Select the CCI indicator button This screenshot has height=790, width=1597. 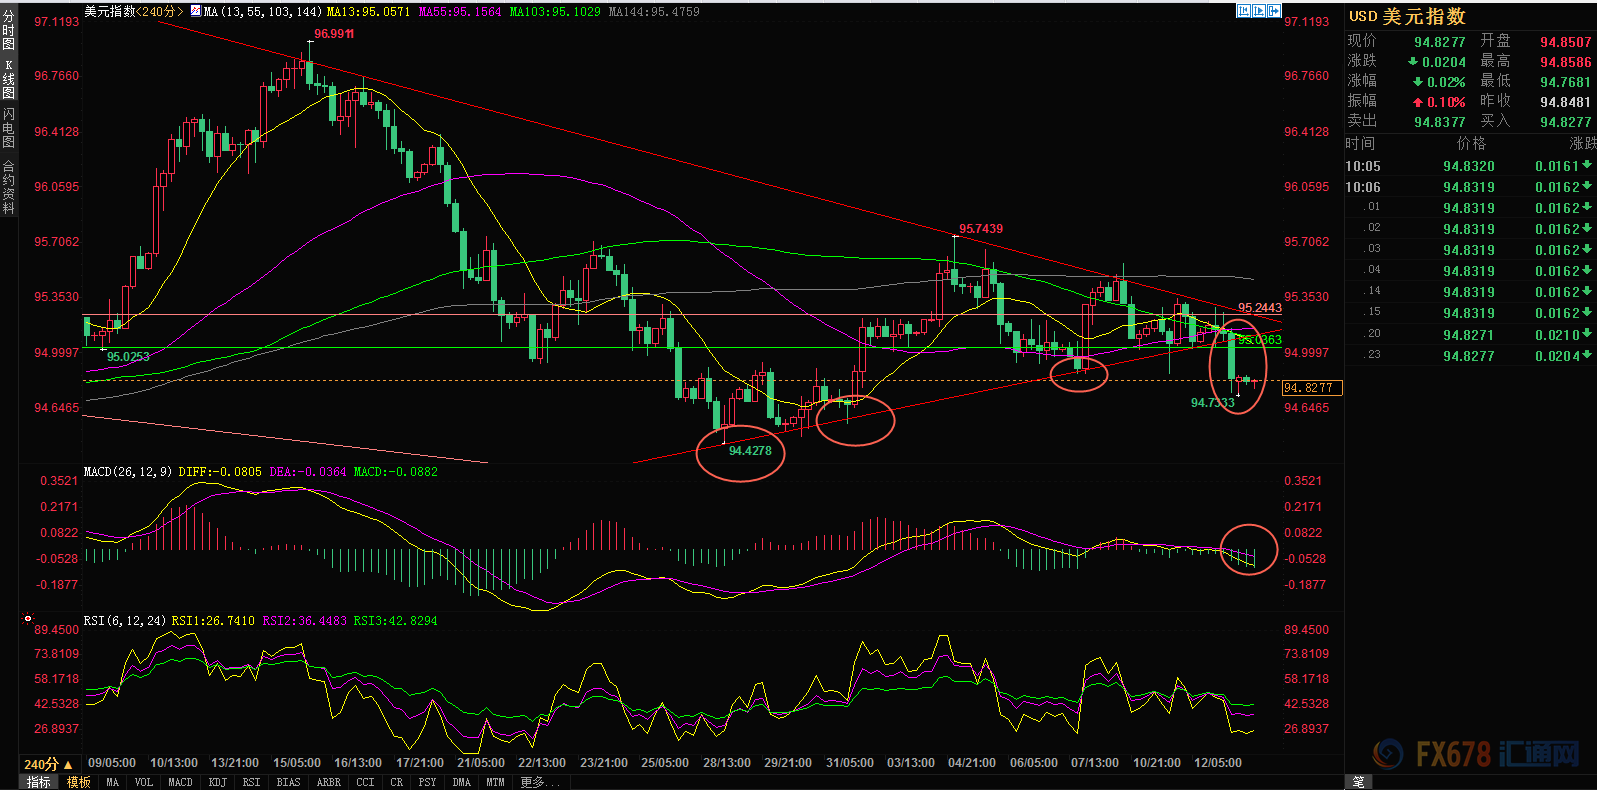point(365,782)
